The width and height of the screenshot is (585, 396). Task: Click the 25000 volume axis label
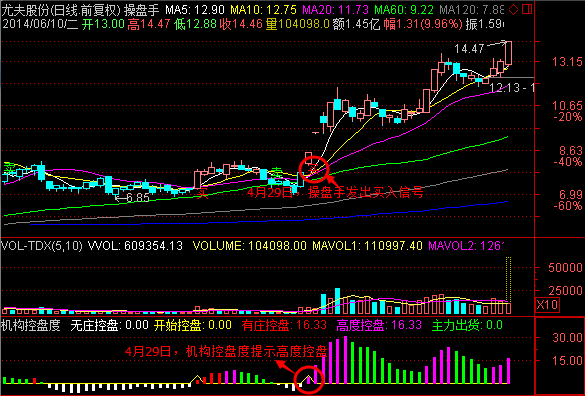(x=566, y=290)
